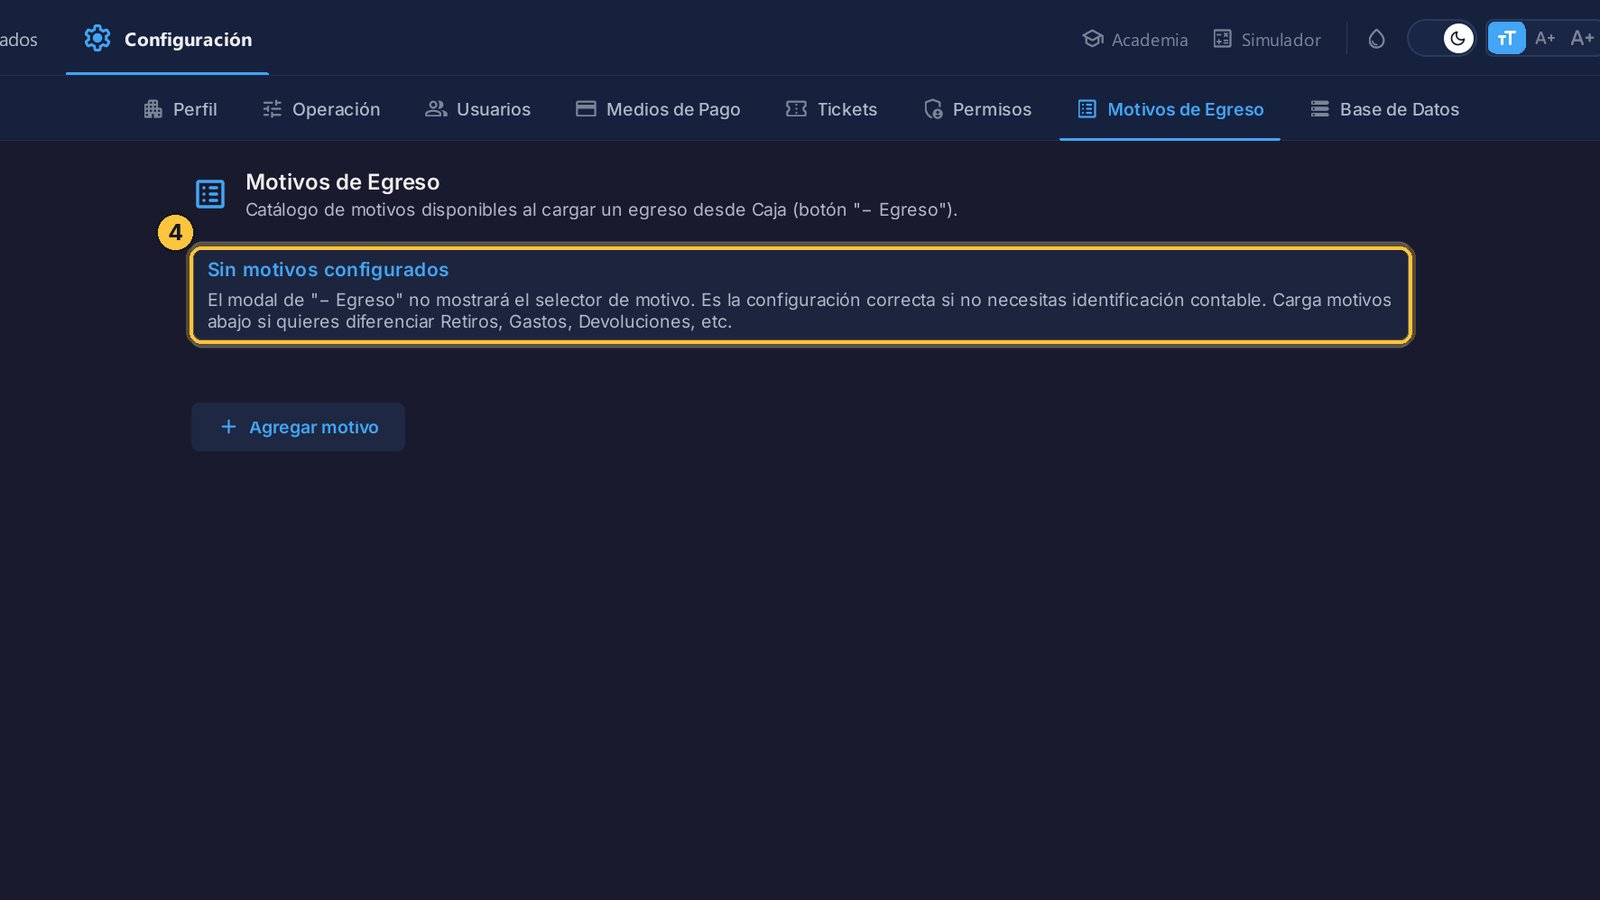Switch to the Usuarios tab

tap(478, 109)
